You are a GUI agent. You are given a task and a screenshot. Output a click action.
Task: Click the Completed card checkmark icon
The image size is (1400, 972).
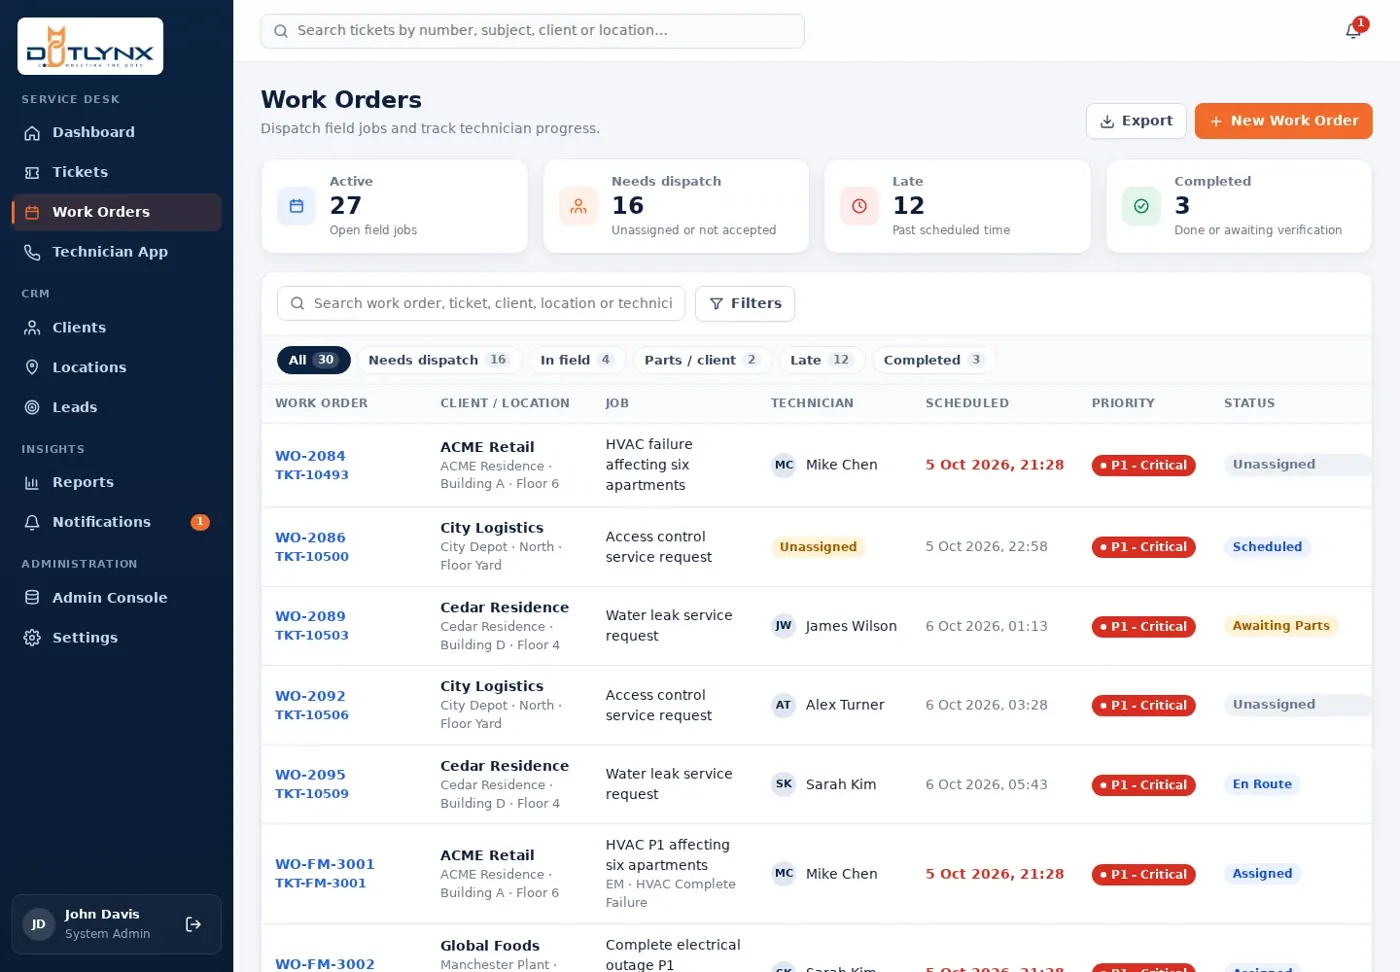(1141, 206)
